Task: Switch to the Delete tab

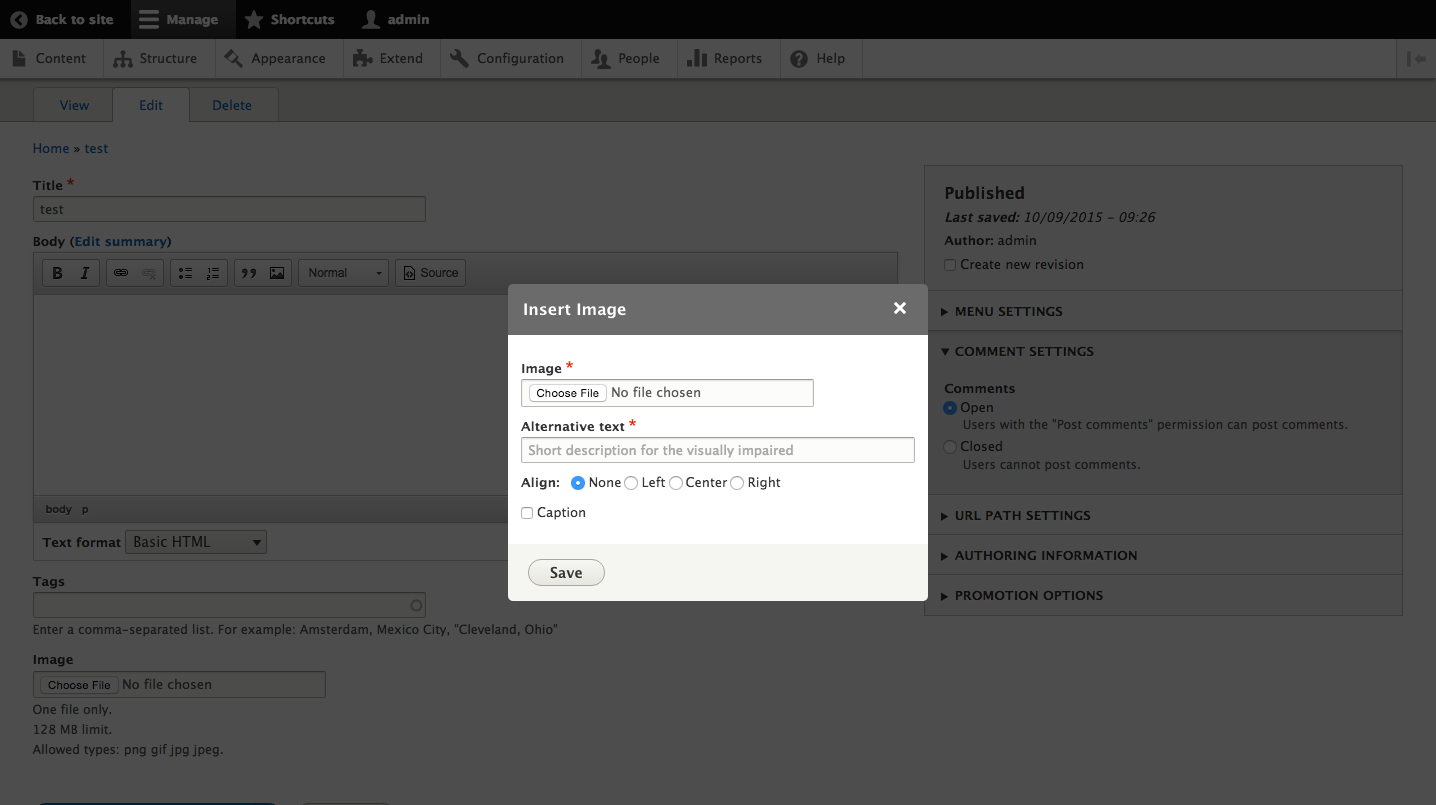Action: pos(232,105)
